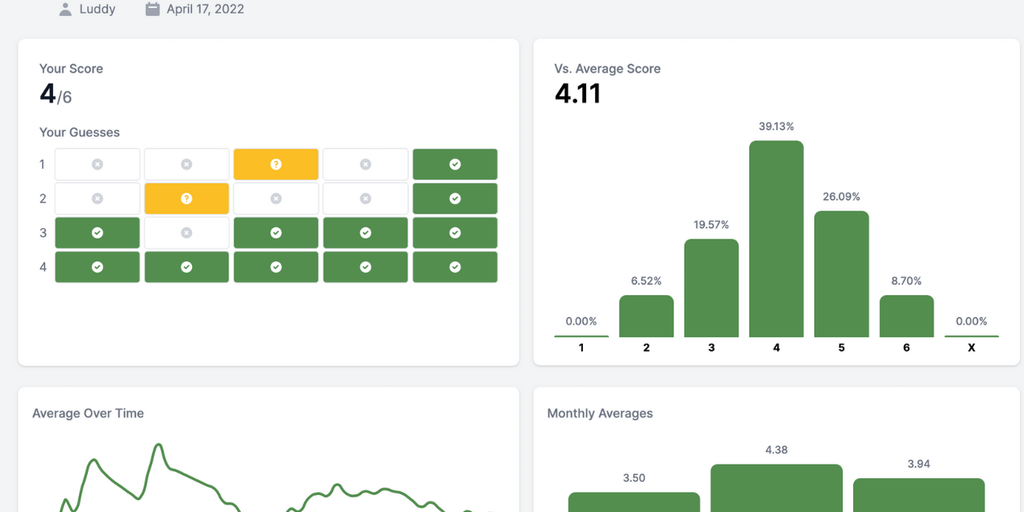Click the first green checkmark in row 3
1024x512 pixels.
pos(97,233)
